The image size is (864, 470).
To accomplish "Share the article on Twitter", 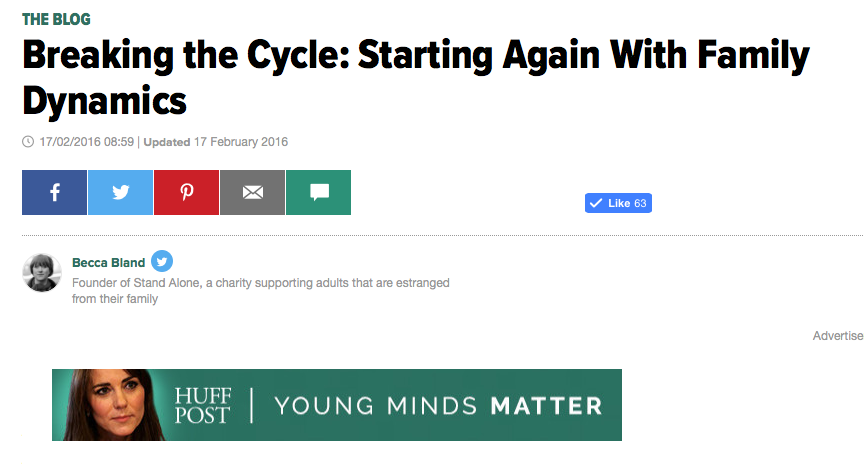I will (120, 192).
